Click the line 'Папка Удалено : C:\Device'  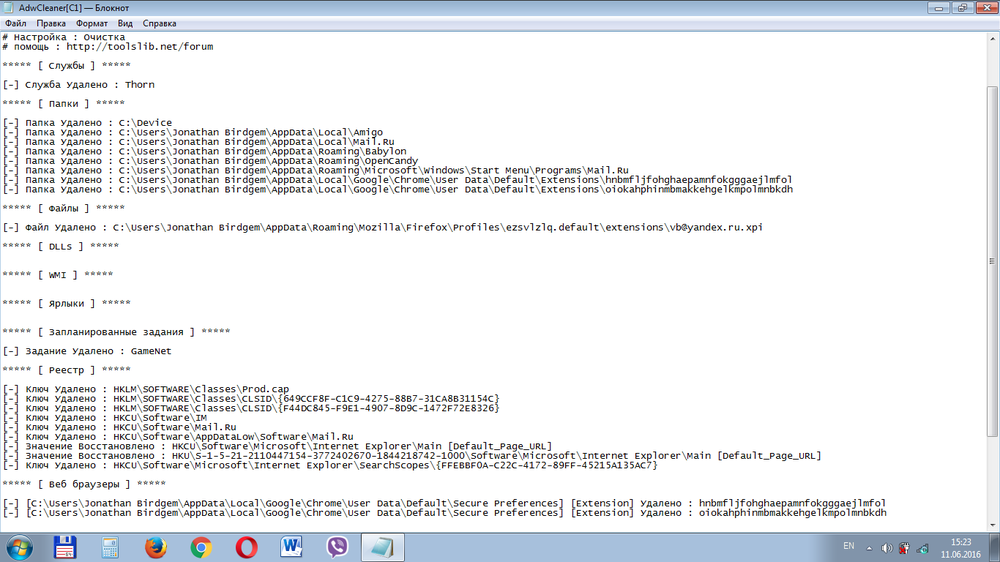click(87, 122)
